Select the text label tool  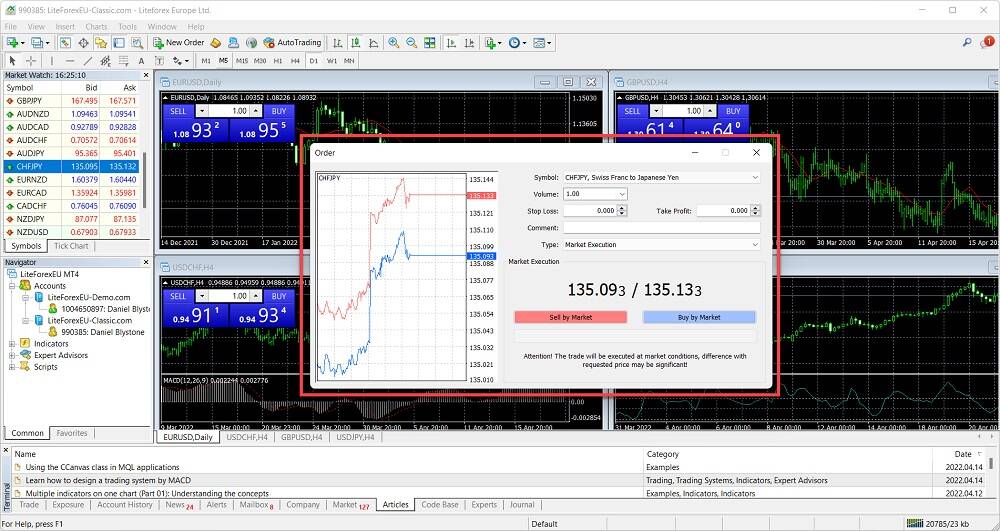point(159,61)
